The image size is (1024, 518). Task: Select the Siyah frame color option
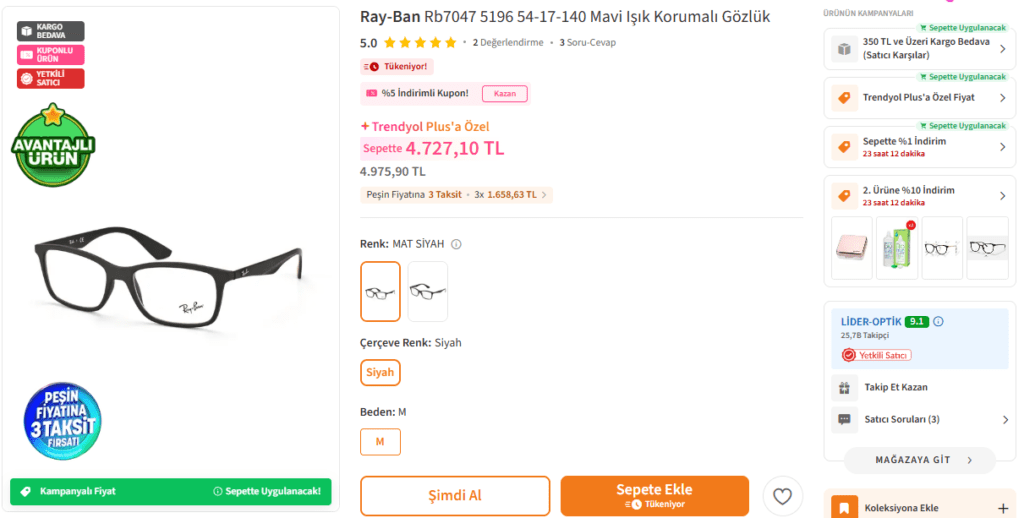tap(380, 372)
